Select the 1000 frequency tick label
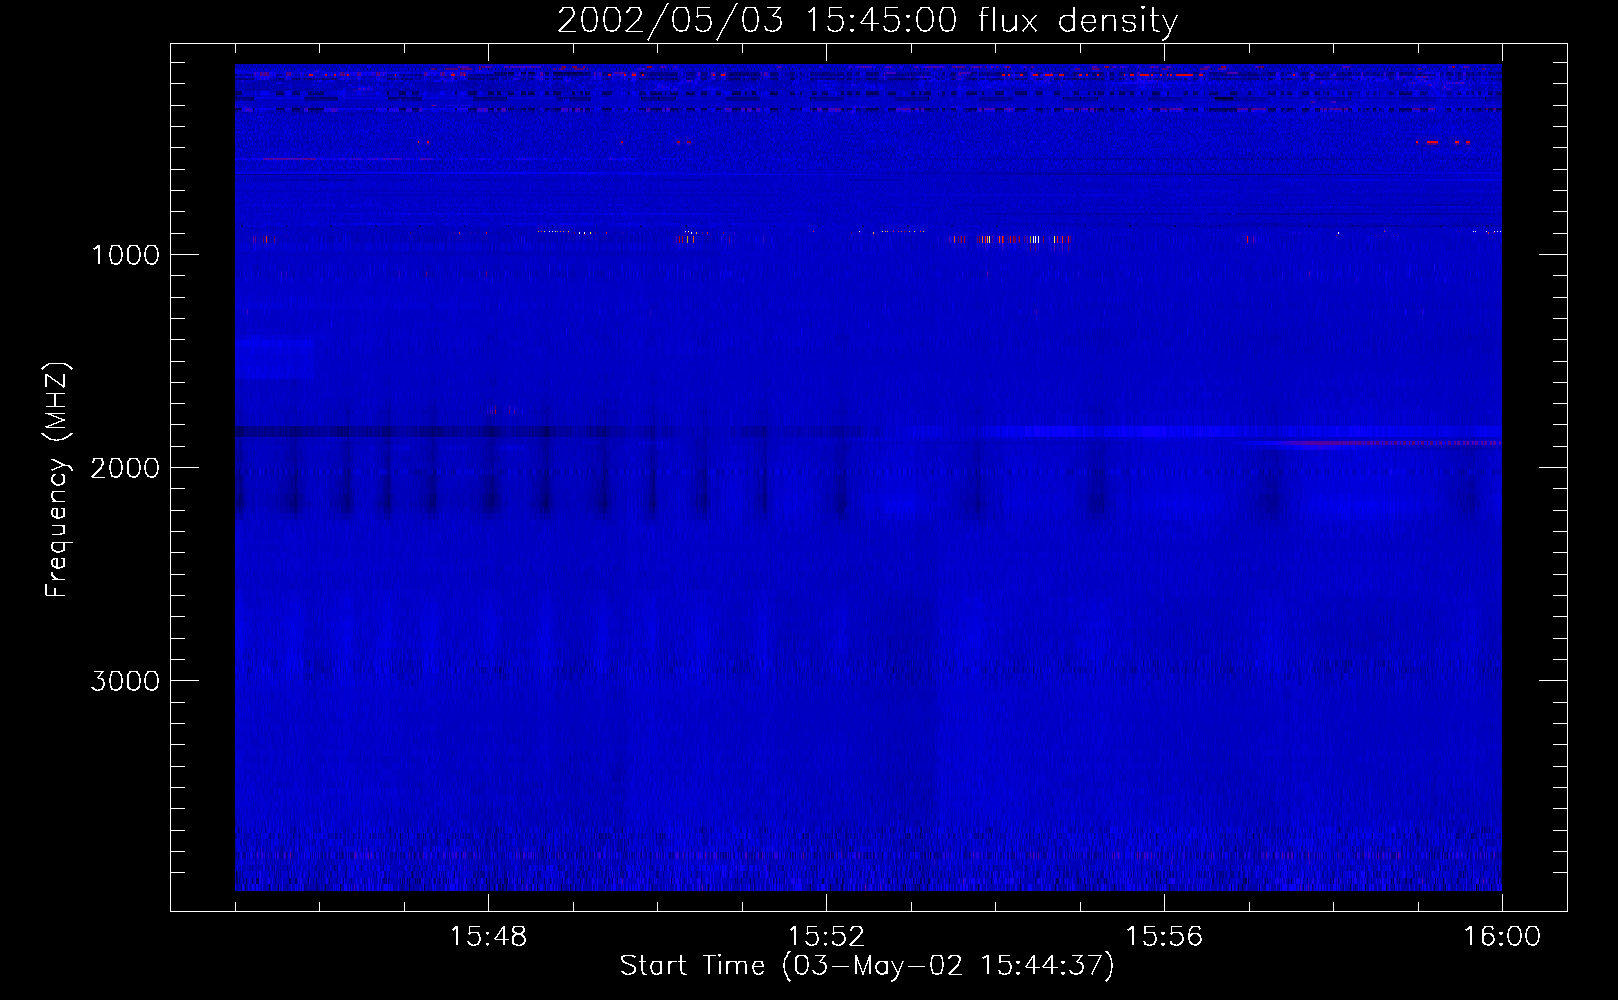Viewport: 1618px width, 1000px height. tap(125, 255)
